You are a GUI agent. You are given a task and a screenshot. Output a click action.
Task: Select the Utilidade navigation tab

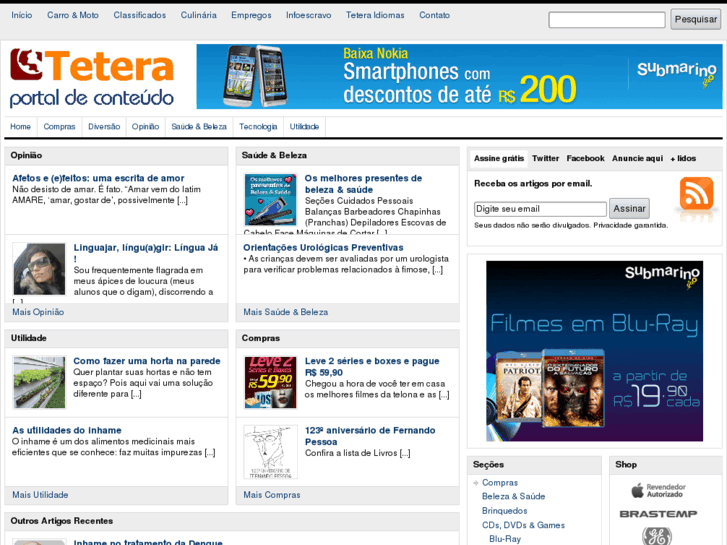click(x=304, y=127)
